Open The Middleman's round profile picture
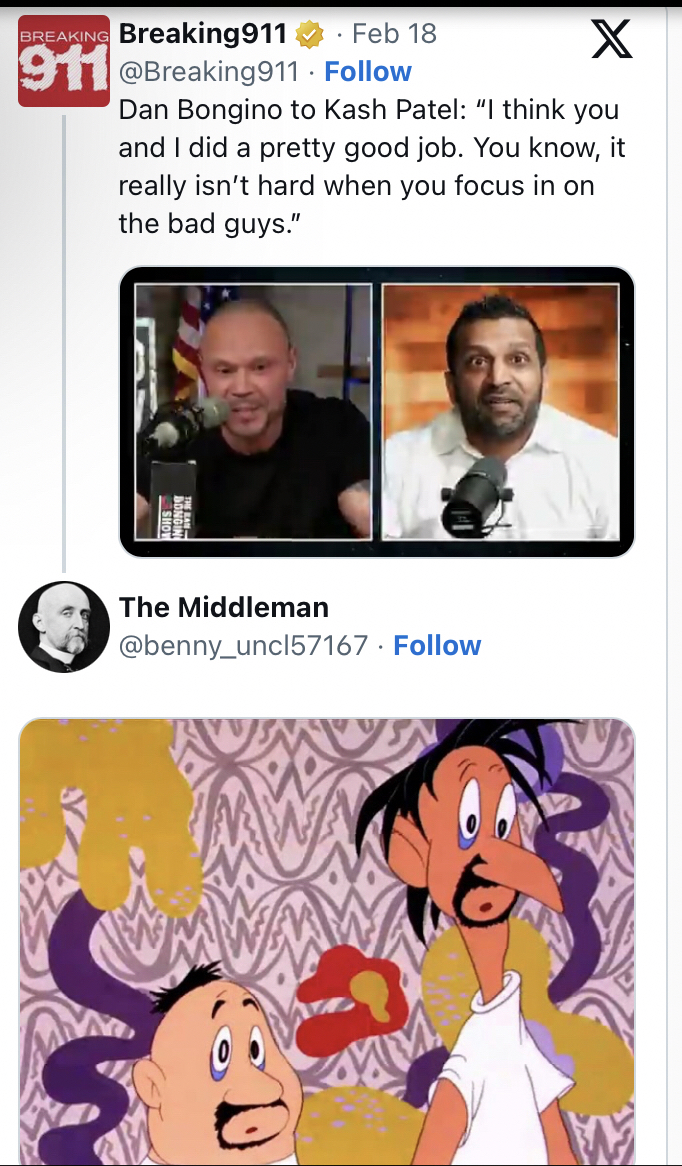This screenshot has height=1166, width=682. [64, 627]
